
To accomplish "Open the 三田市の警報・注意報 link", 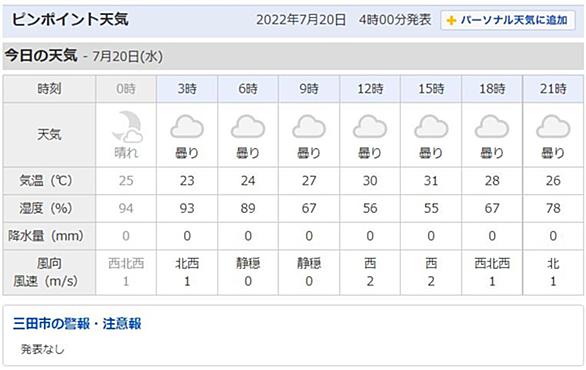I will click(77, 323).
